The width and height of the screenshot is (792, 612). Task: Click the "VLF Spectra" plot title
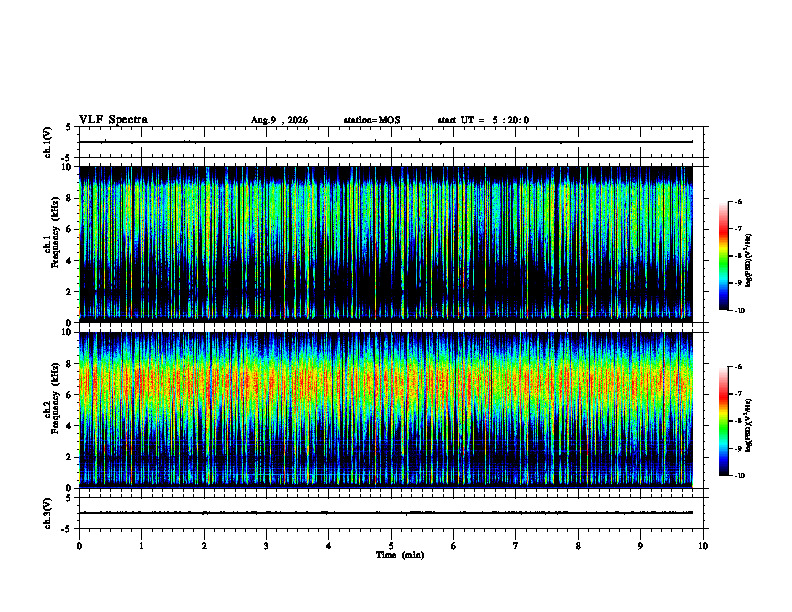pos(113,120)
